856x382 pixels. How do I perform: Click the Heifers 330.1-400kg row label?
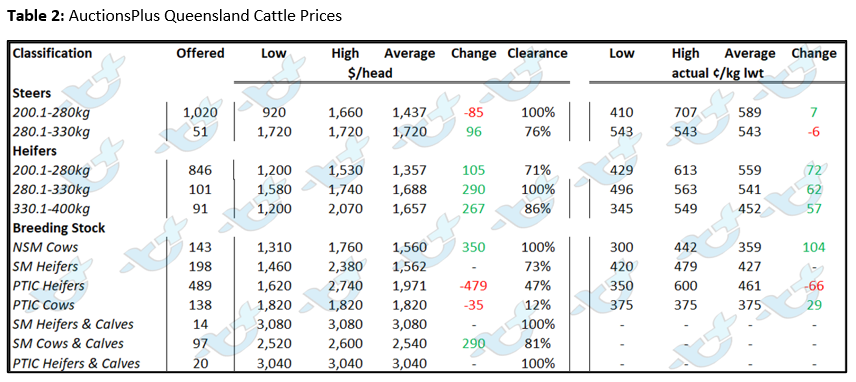(51, 209)
